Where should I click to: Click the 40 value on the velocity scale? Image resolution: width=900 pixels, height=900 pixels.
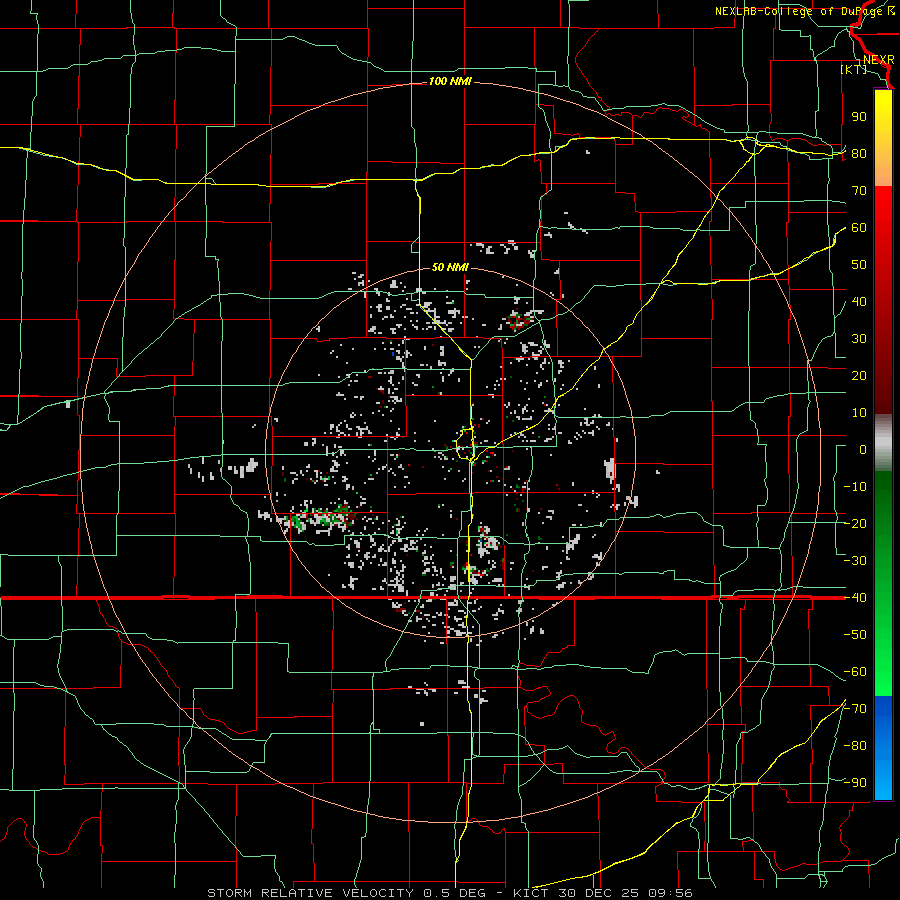(859, 301)
